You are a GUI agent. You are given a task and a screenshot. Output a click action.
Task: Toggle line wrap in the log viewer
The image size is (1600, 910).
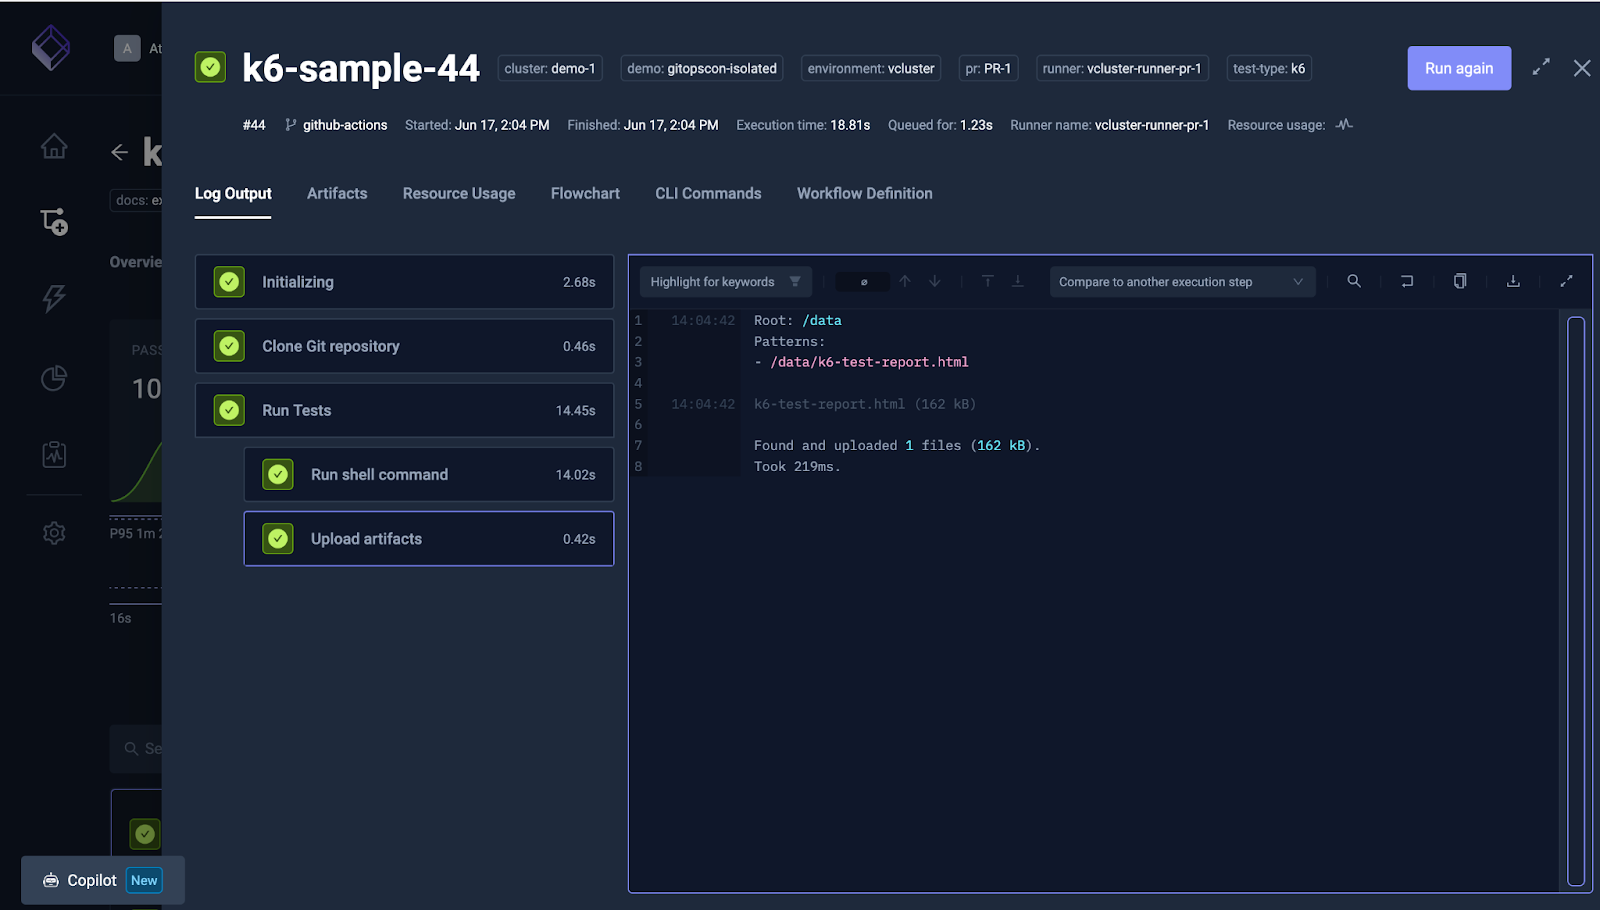pos(1407,281)
